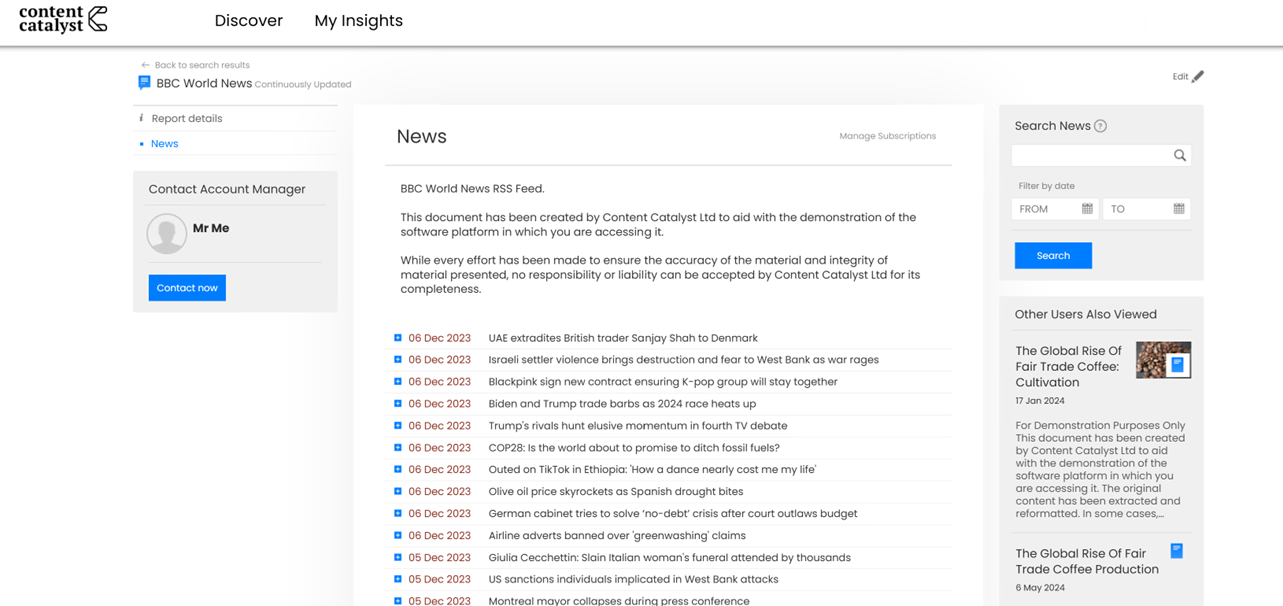Click the Report details info icon
This screenshot has height=606, width=1283.
[141, 118]
